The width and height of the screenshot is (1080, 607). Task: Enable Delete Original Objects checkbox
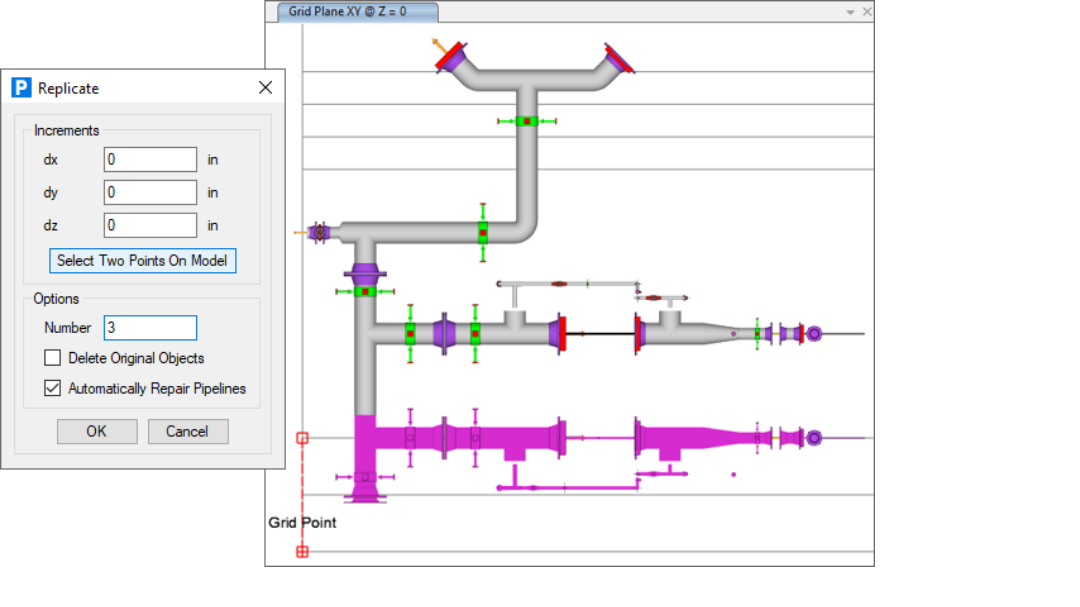[53, 358]
